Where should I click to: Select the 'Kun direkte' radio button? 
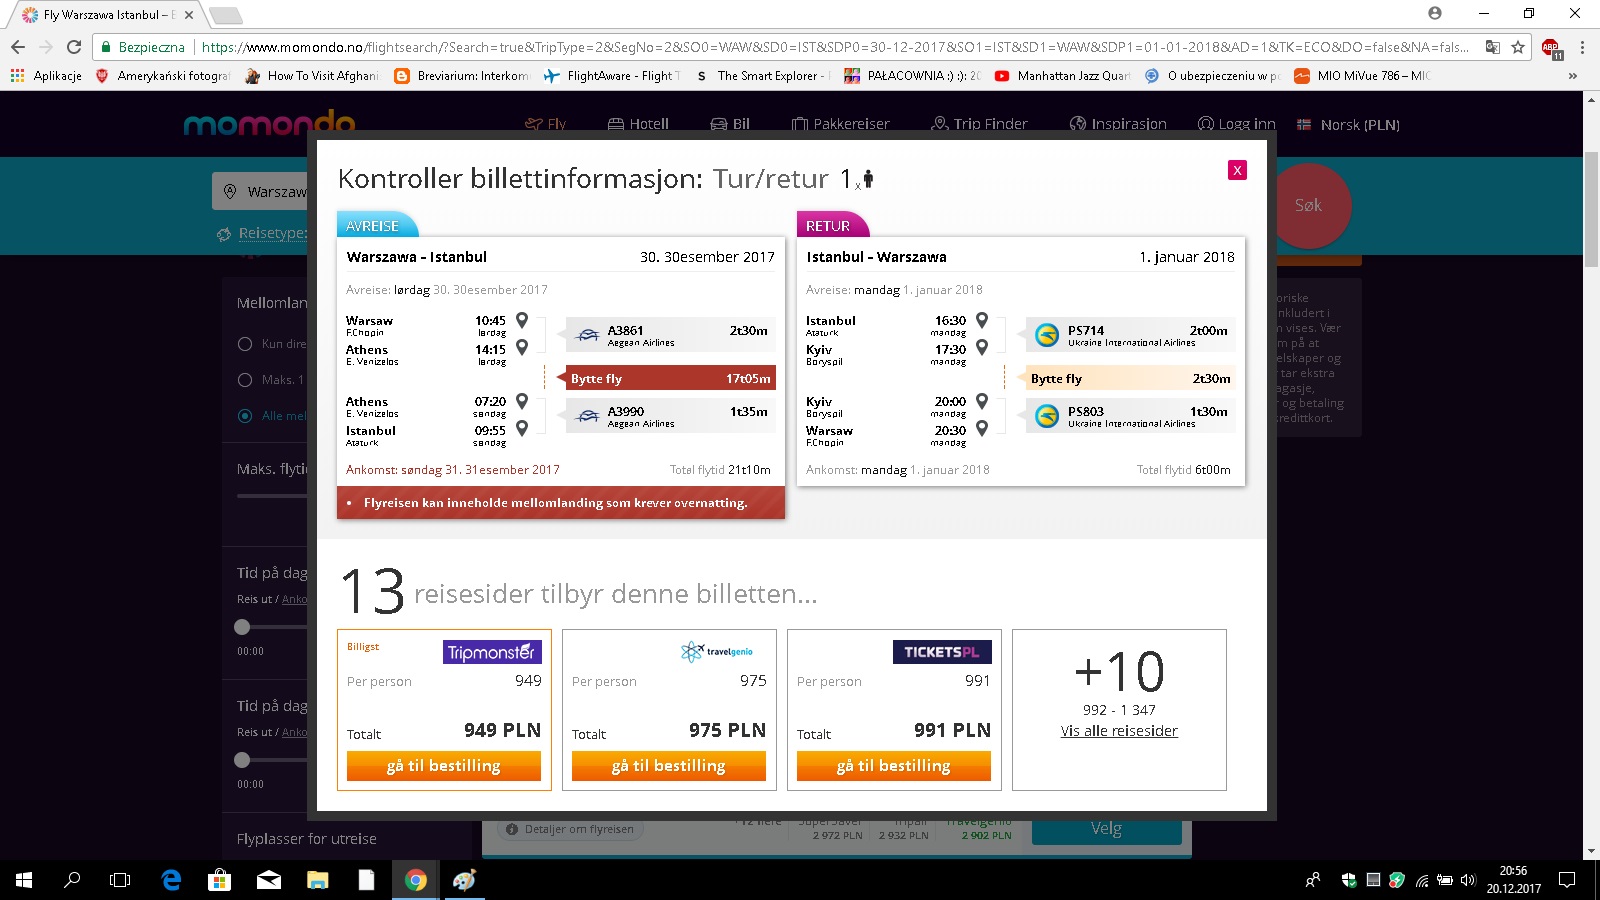coord(245,344)
